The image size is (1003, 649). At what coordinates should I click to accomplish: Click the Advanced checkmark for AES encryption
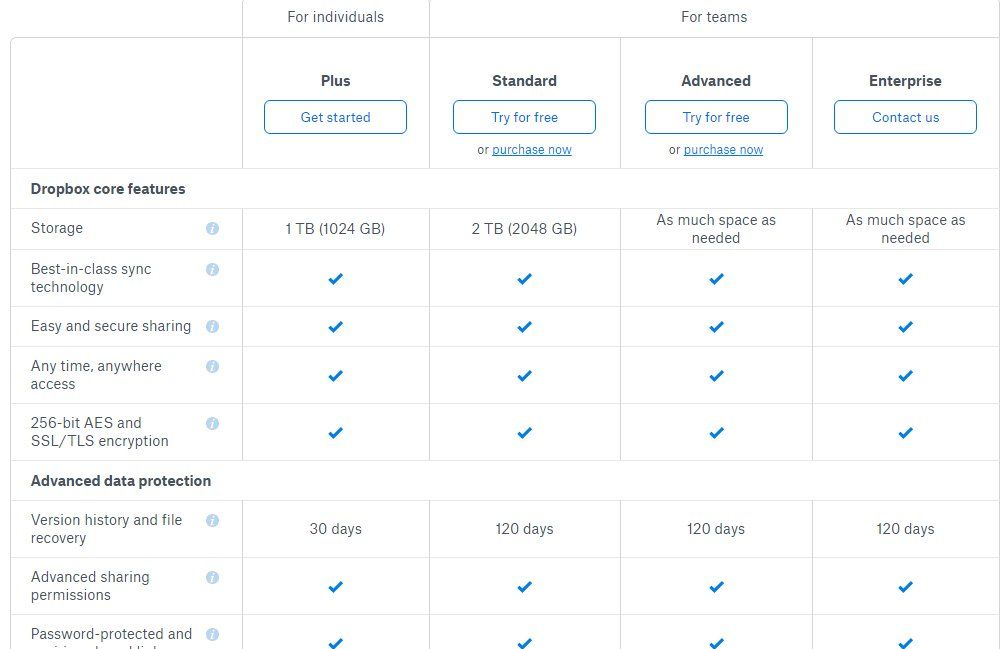(715, 433)
